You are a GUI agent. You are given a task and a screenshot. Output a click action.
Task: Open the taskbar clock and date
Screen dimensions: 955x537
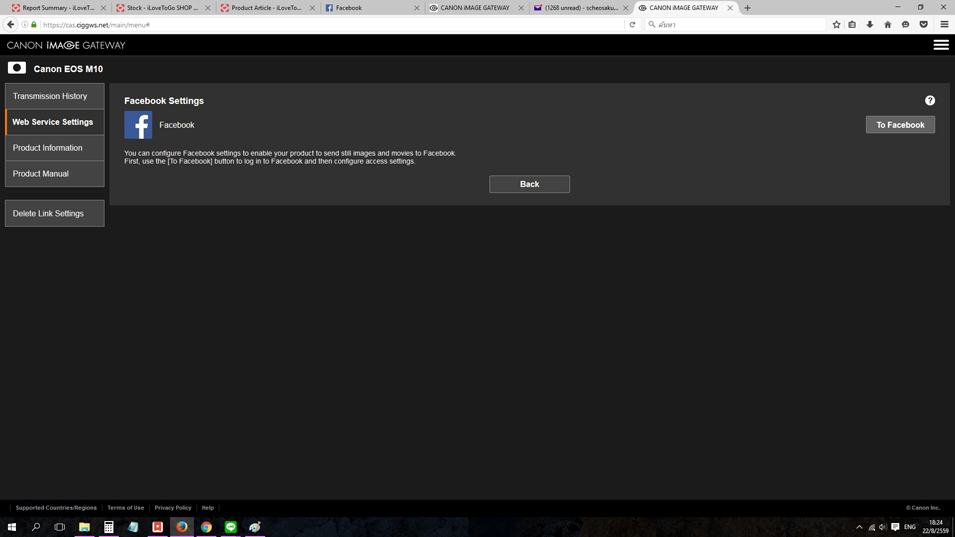coord(937,527)
